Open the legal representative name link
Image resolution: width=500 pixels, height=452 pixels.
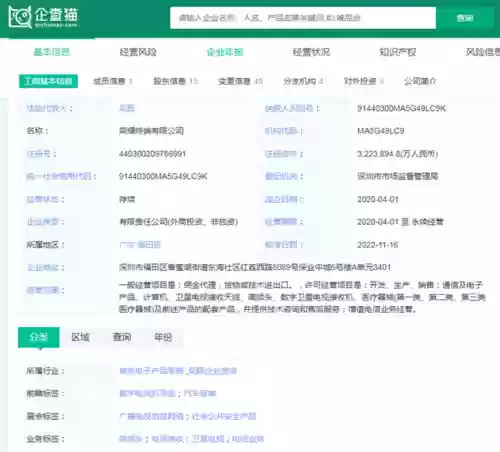click(x=127, y=108)
